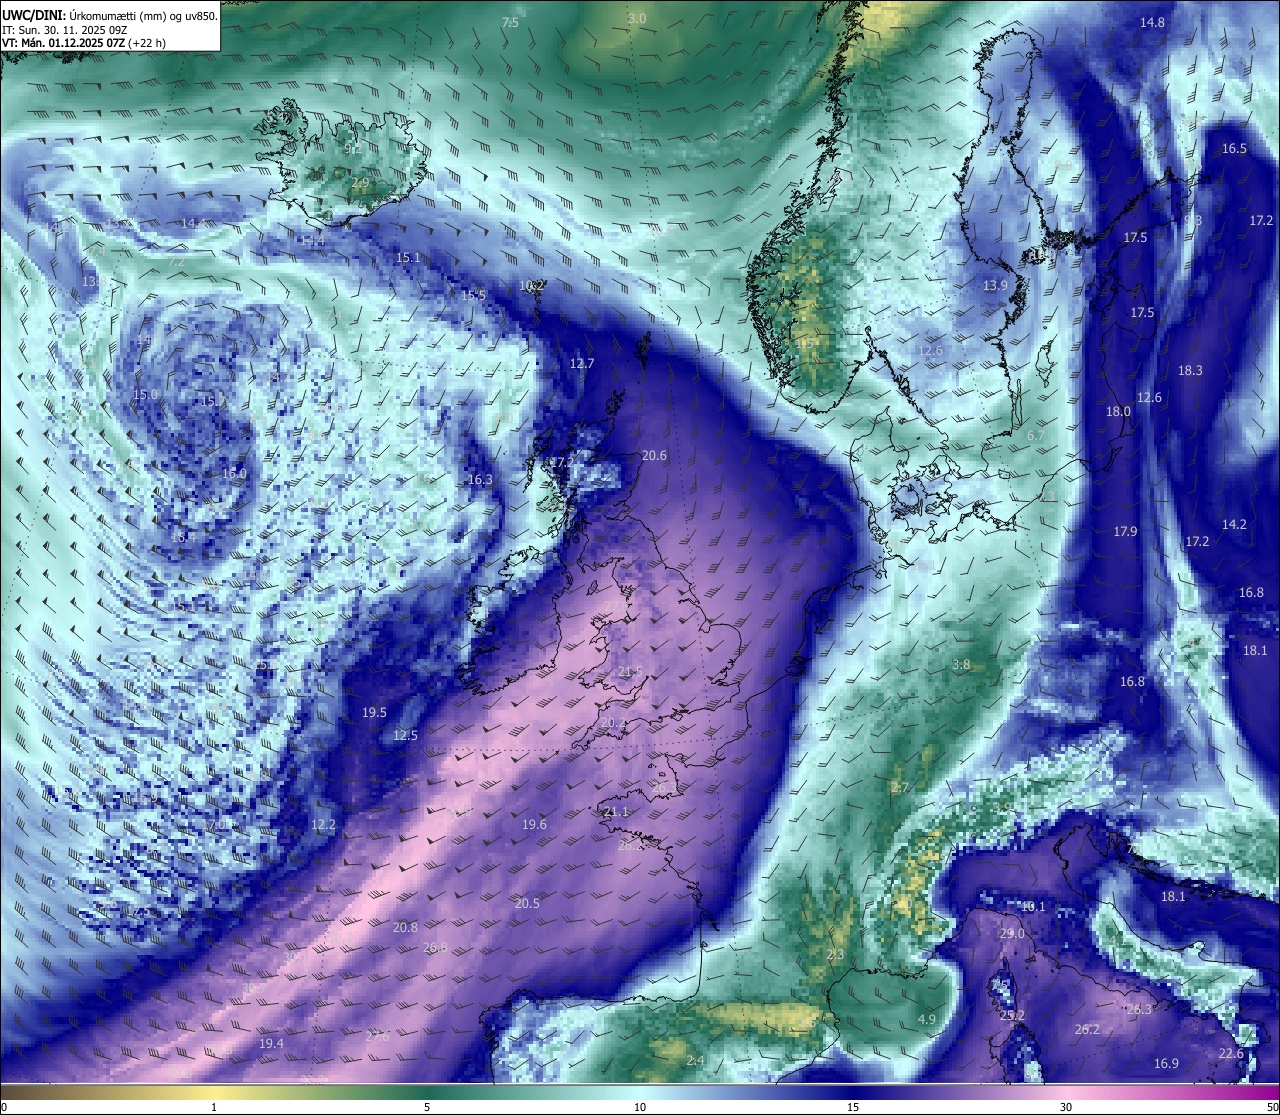Click the colorbar tick label 30
The width and height of the screenshot is (1280, 1115).
(x=1066, y=1106)
